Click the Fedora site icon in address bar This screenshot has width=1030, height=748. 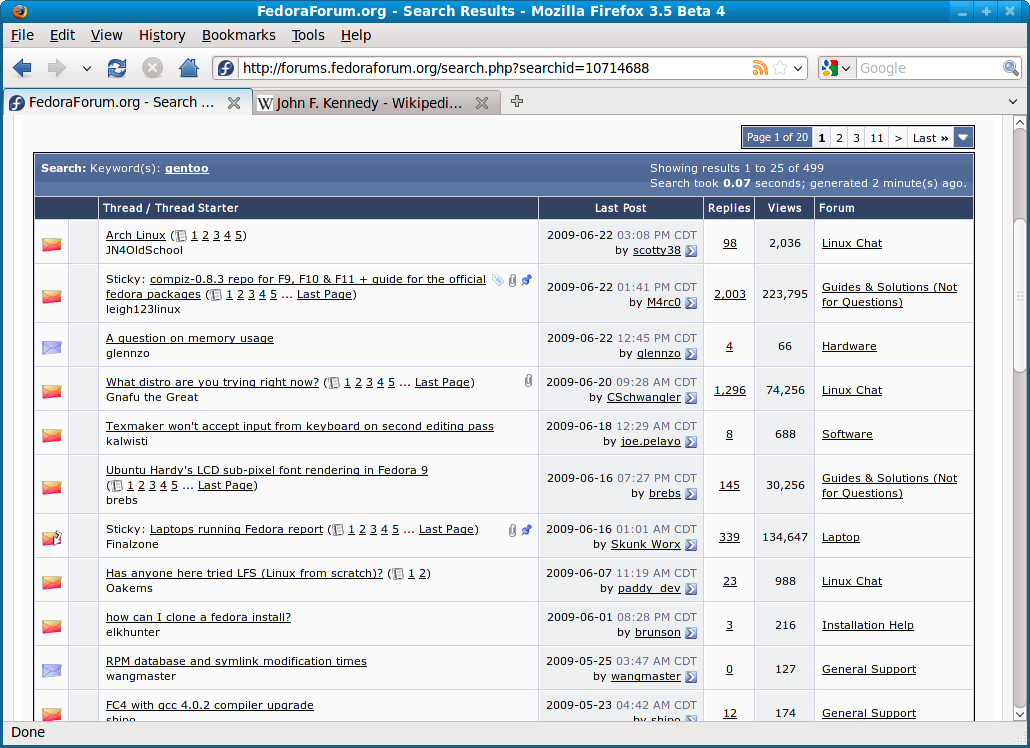[225, 68]
